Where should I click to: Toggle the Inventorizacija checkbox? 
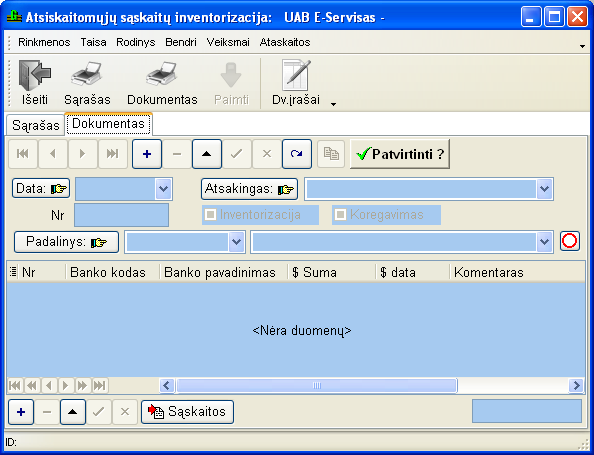point(210,215)
